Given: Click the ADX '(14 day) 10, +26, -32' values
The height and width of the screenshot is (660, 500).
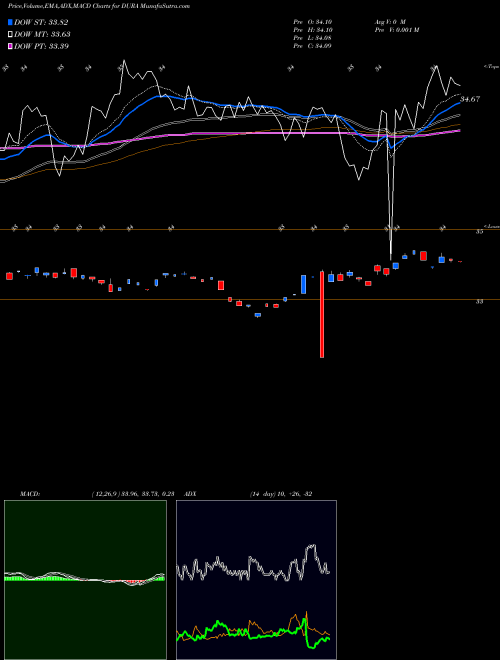Looking at the screenshot, I should pos(281,494).
